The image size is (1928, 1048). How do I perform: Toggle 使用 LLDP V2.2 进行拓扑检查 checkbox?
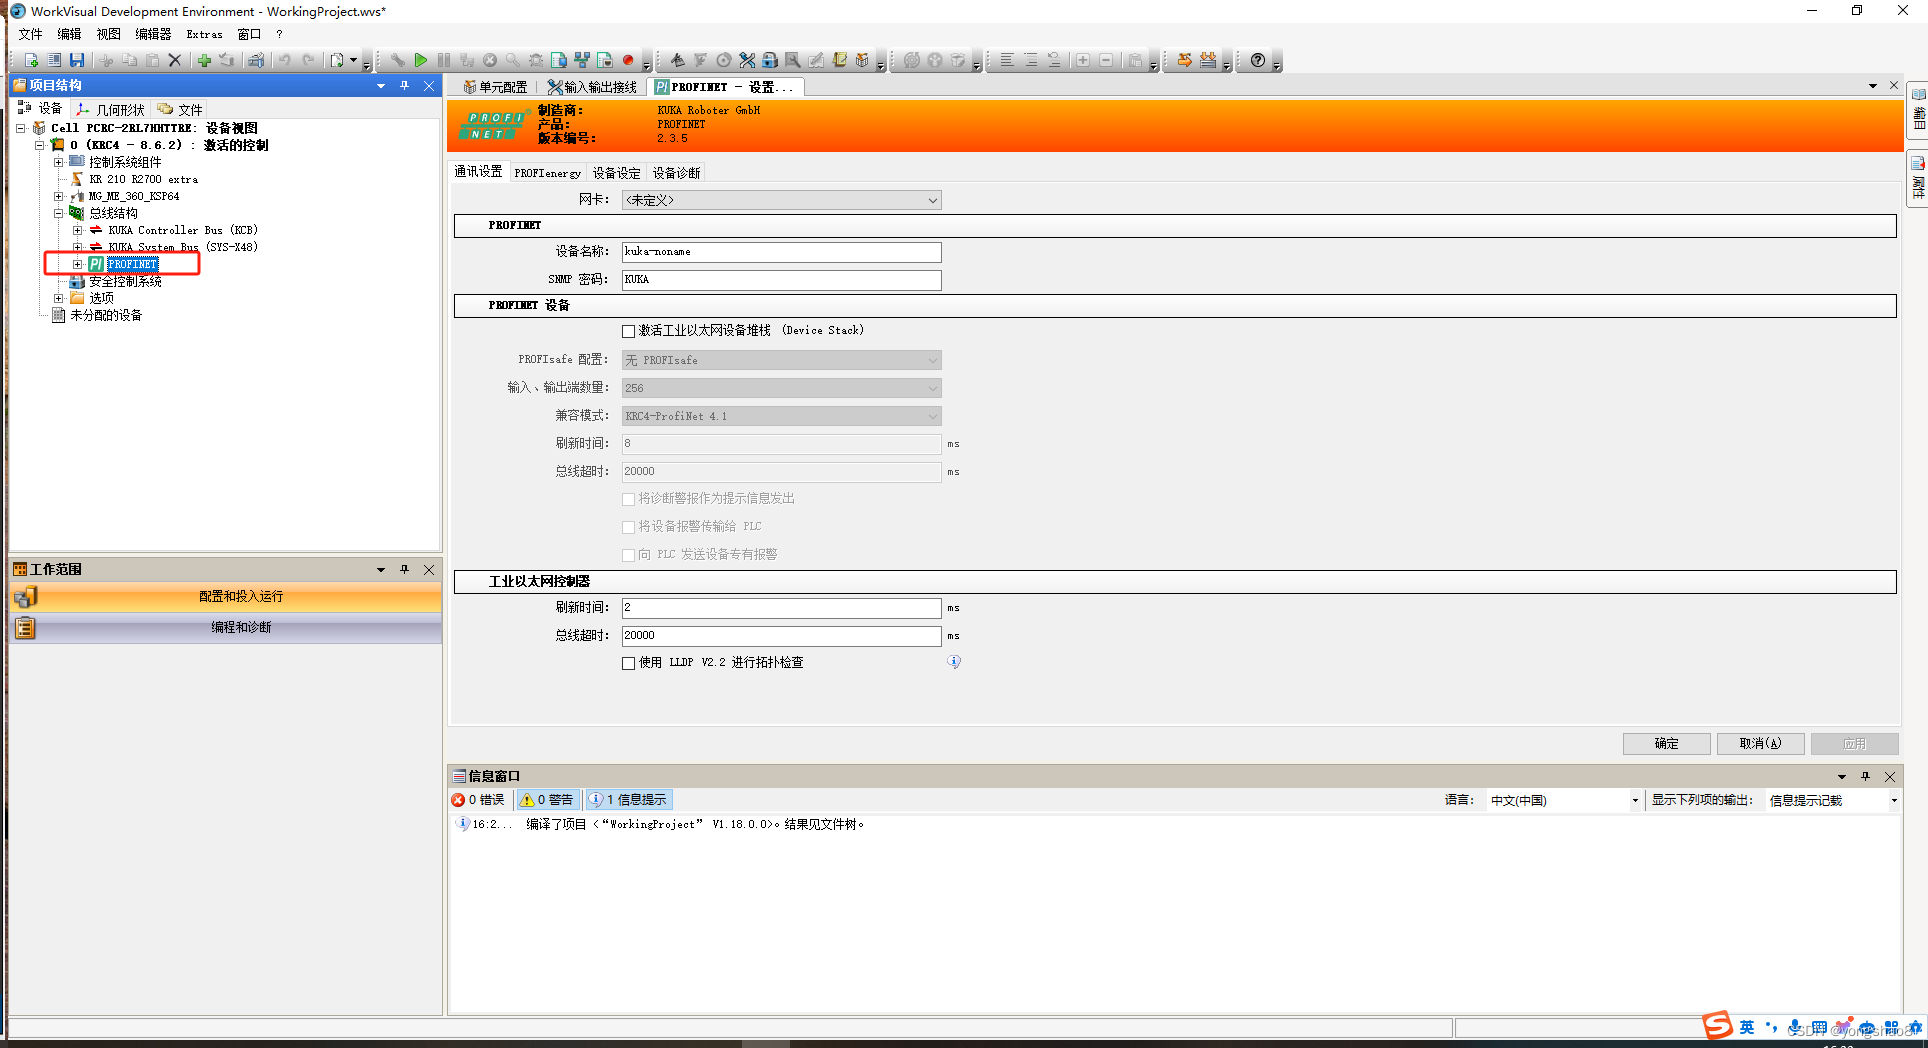click(x=628, y=663)
